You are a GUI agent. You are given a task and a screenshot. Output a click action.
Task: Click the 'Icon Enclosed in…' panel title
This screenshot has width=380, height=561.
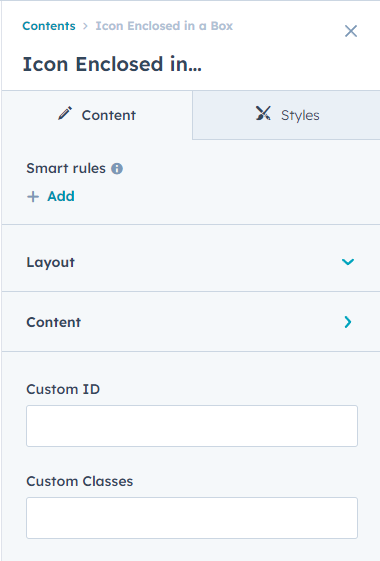112,64
